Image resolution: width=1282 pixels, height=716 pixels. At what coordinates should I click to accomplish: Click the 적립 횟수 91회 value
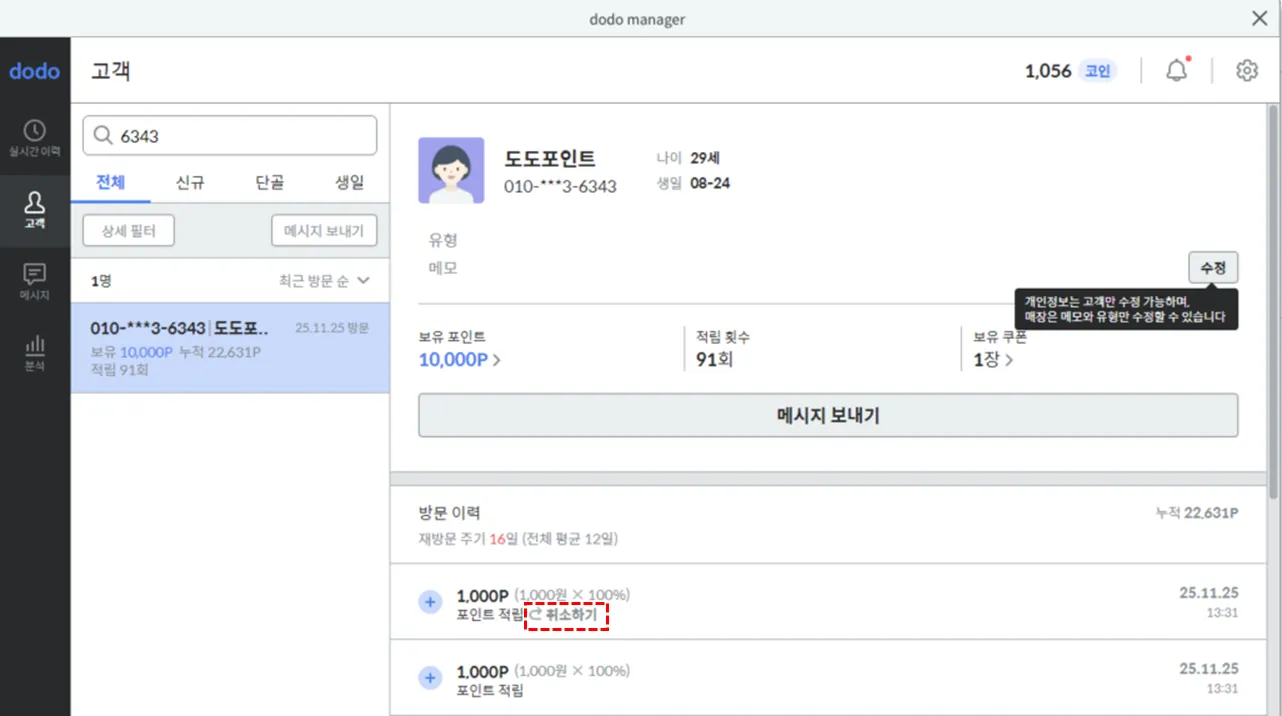pyautogui.click(x=715, y=359)
